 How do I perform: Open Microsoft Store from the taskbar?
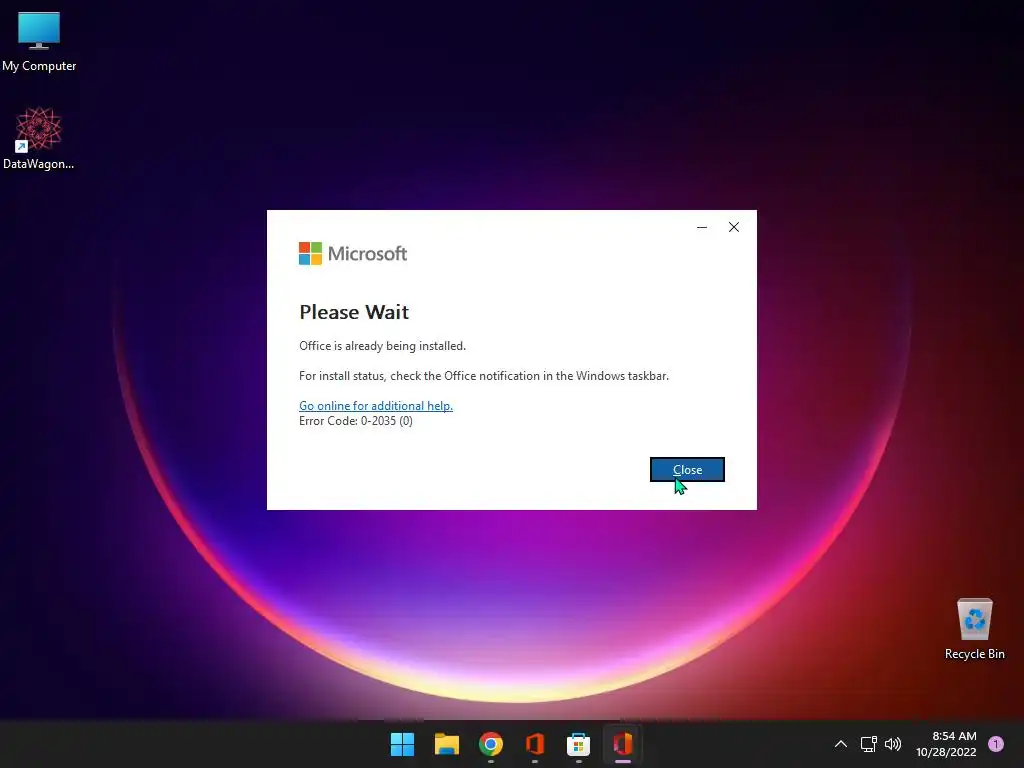pos(579,744)
